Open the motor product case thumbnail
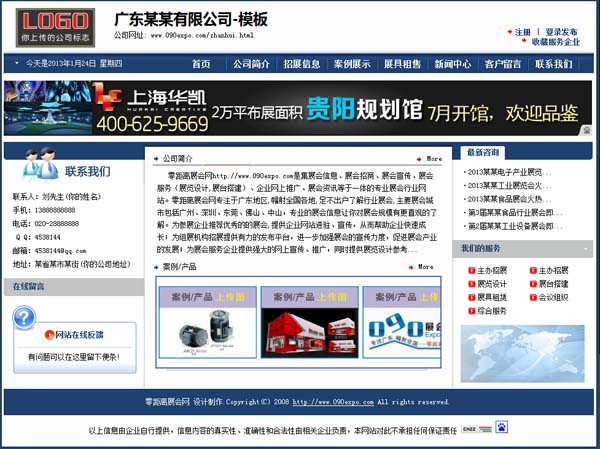 pos(208,322)
